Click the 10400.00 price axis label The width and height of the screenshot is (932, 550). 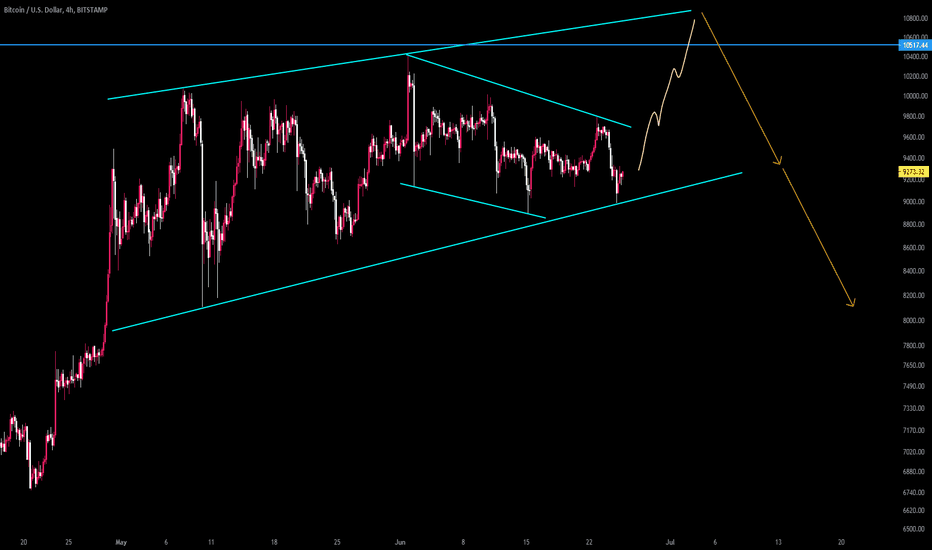pyautogui.click(x=915, y=56)
